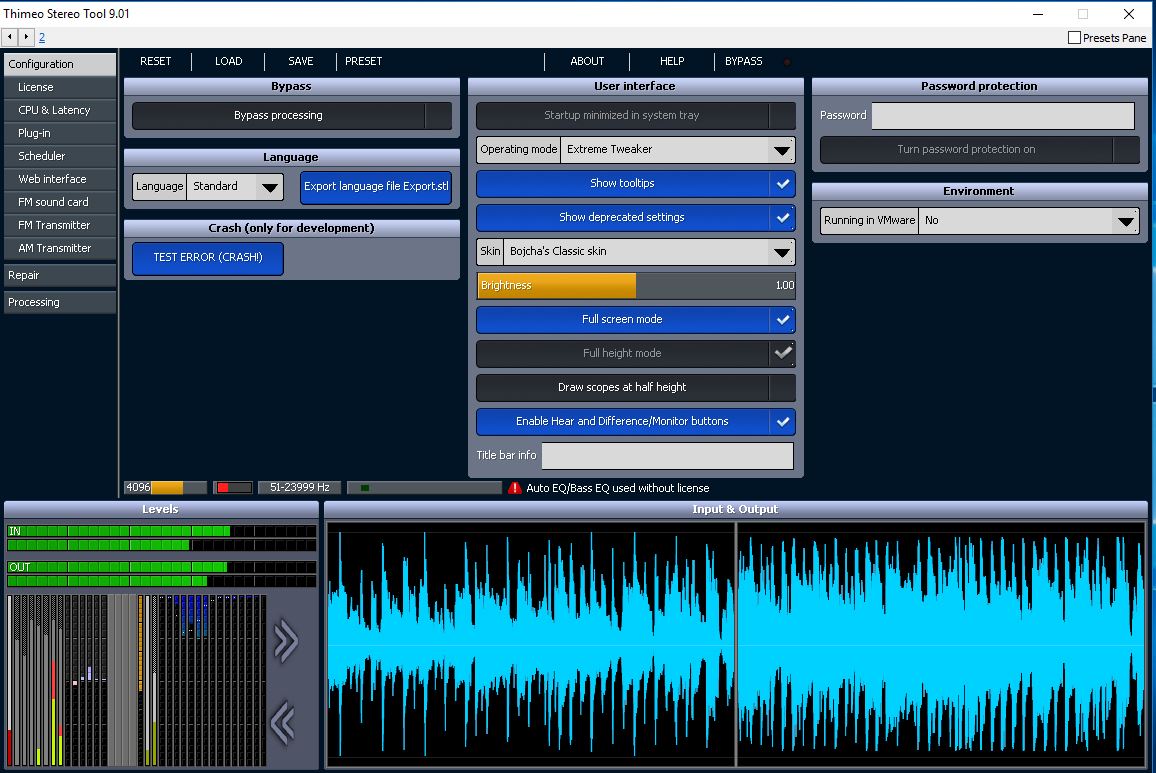Click the 51-23999 Hz readout
1156x773 pixels.
299,488
